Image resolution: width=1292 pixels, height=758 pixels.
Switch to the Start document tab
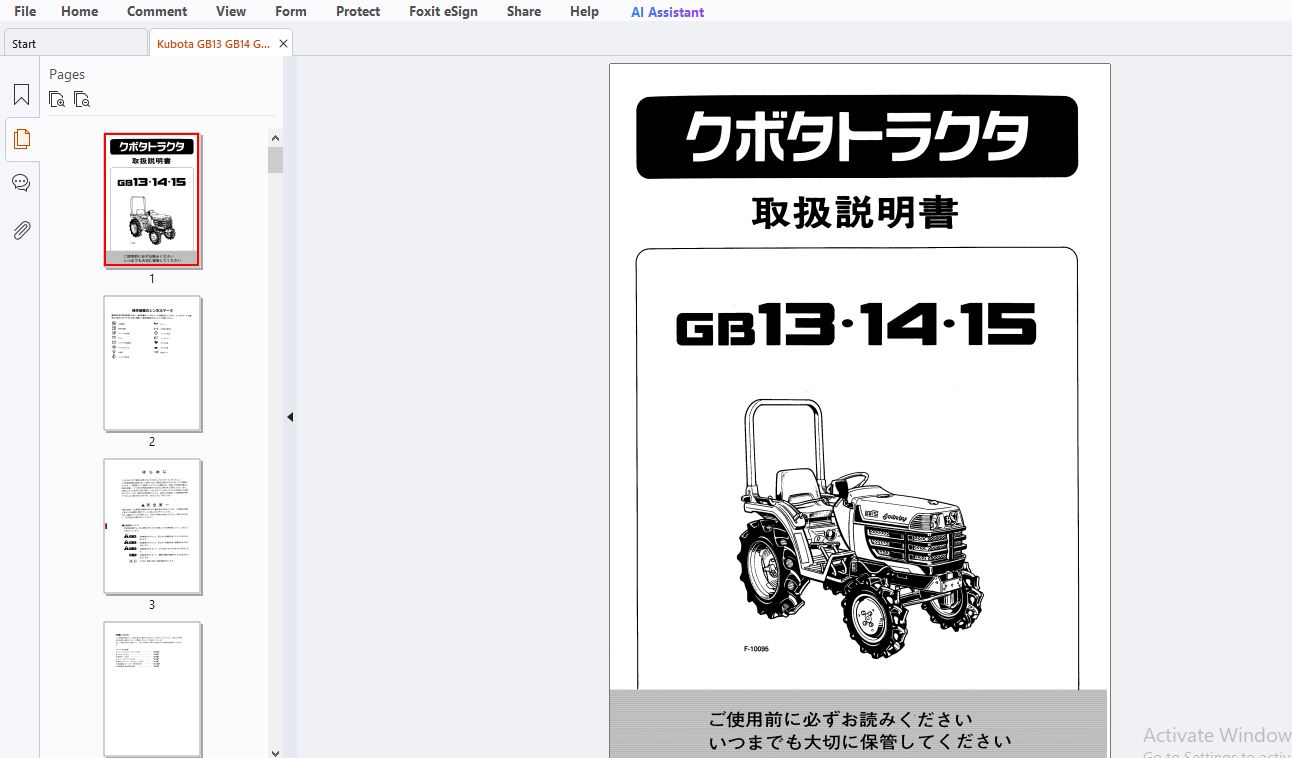(x=75, y=43)
